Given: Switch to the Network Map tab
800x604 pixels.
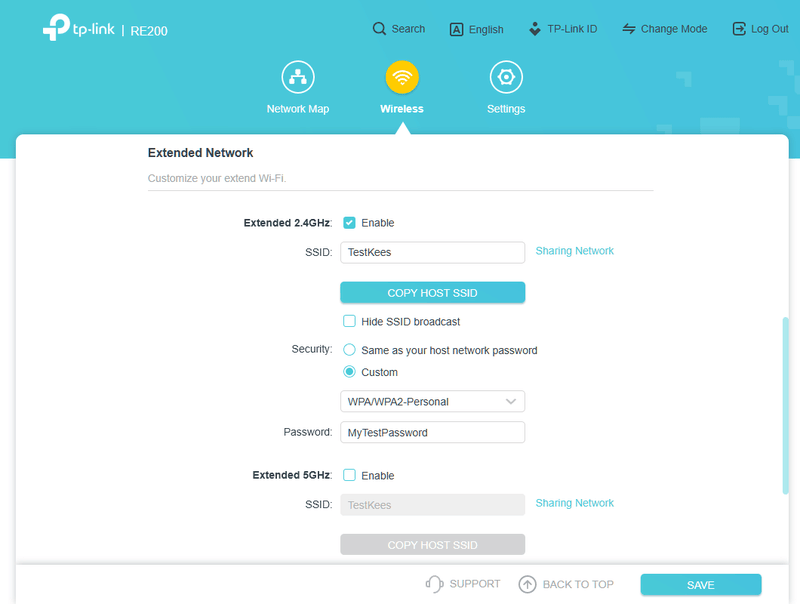Looking at the screenshot, I should 298,109.
